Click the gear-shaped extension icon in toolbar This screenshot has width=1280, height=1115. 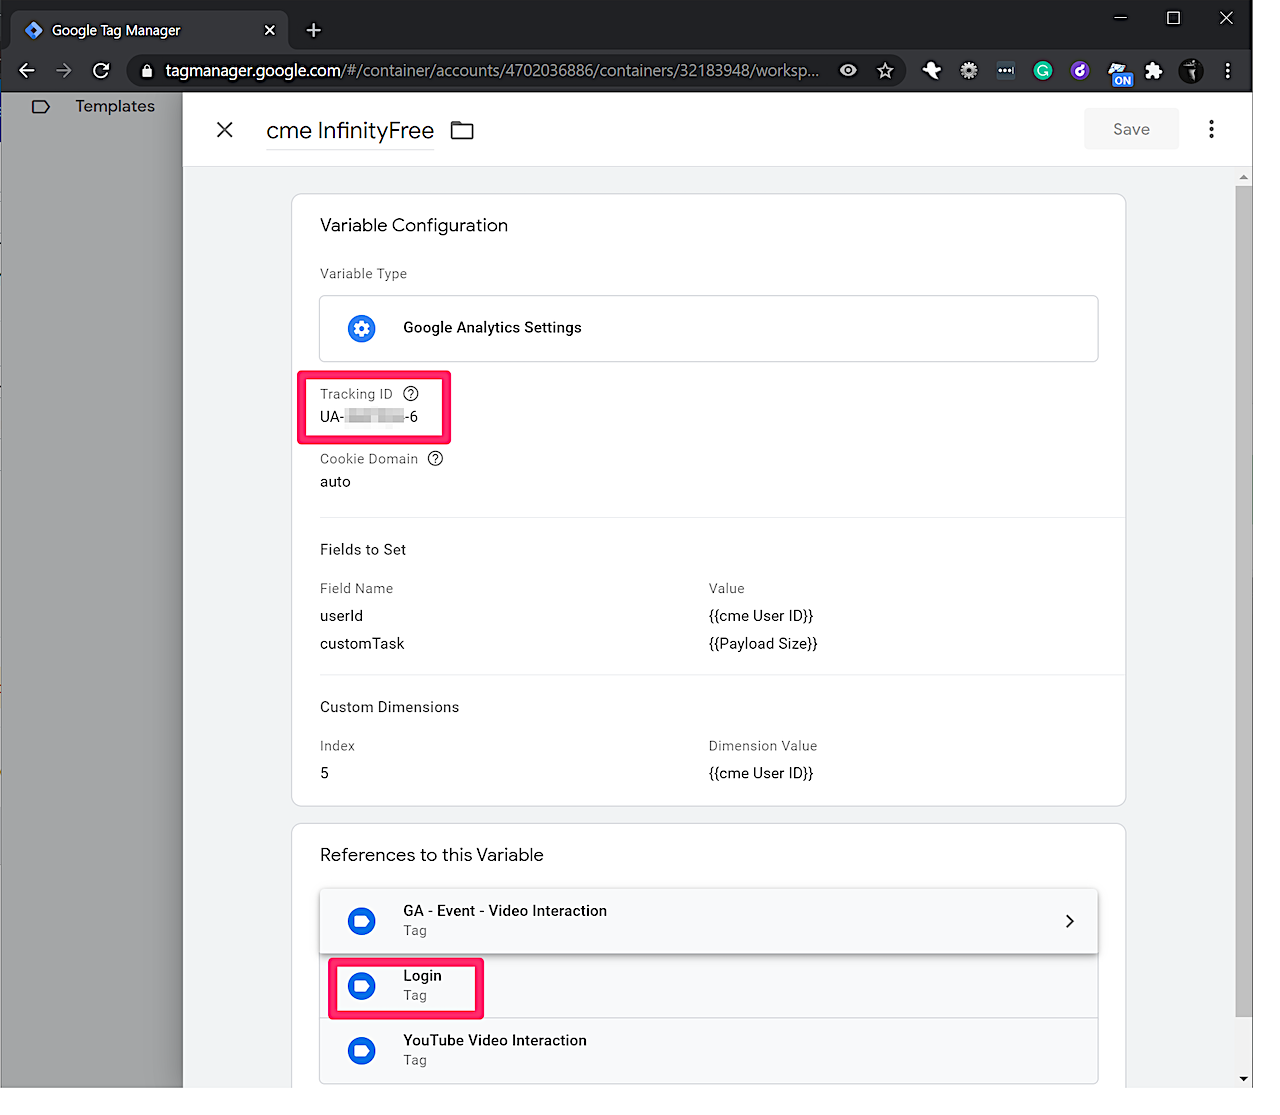point(969,70)
